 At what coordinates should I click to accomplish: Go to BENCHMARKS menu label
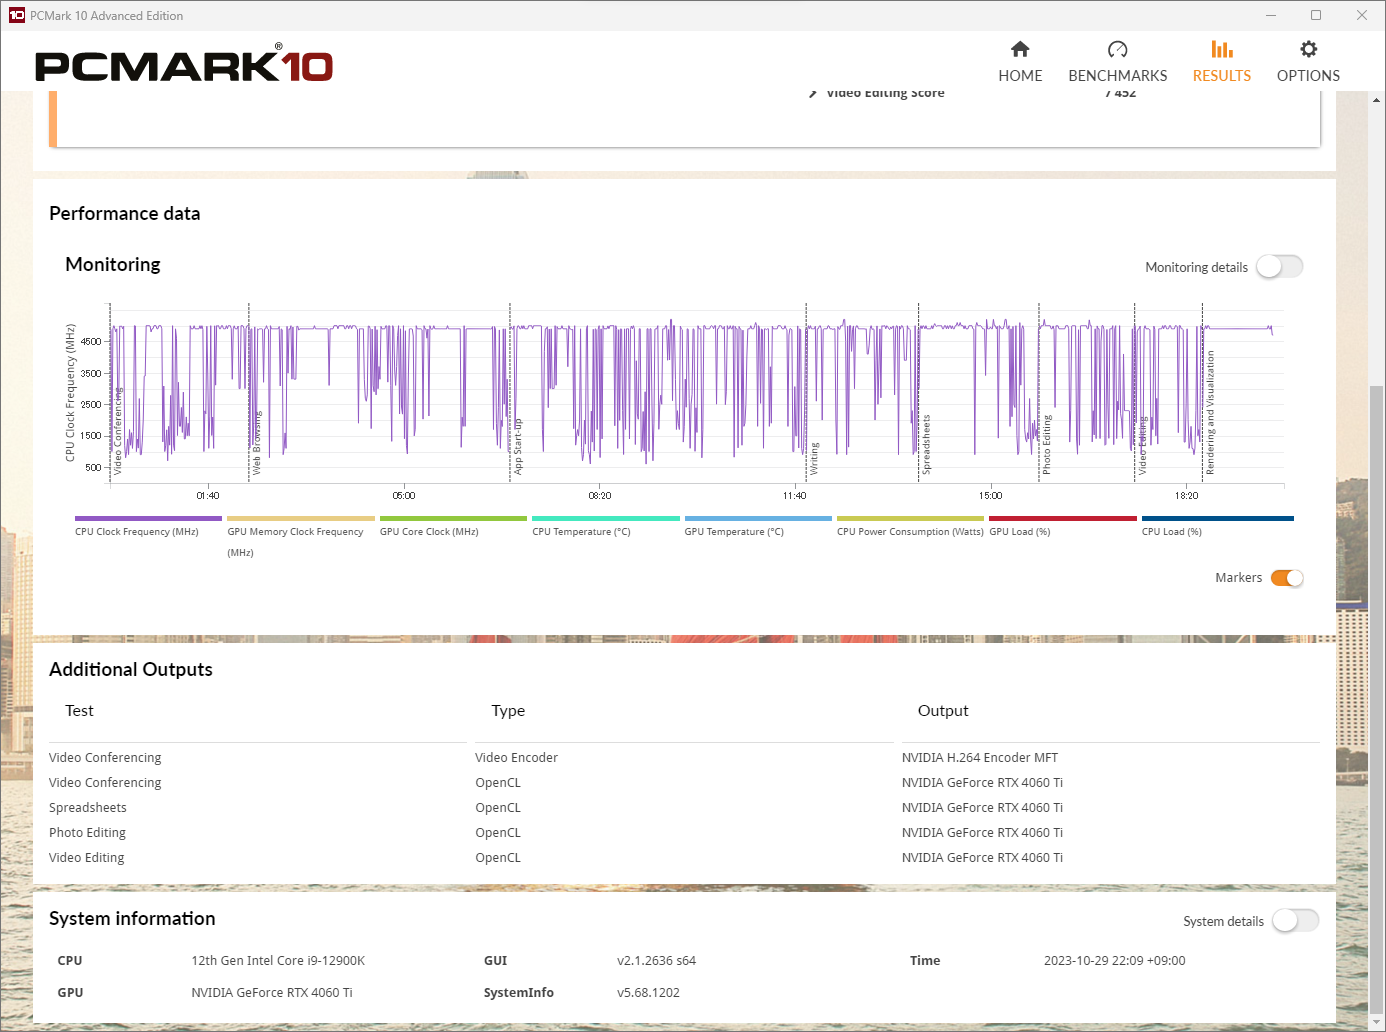pyautogui.click(x=1117, y=76)
